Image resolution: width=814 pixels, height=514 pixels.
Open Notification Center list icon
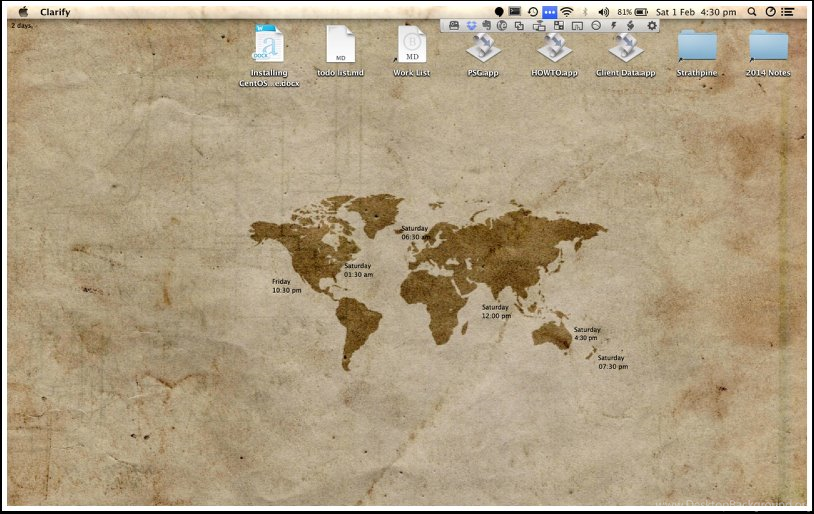[788, 11]
